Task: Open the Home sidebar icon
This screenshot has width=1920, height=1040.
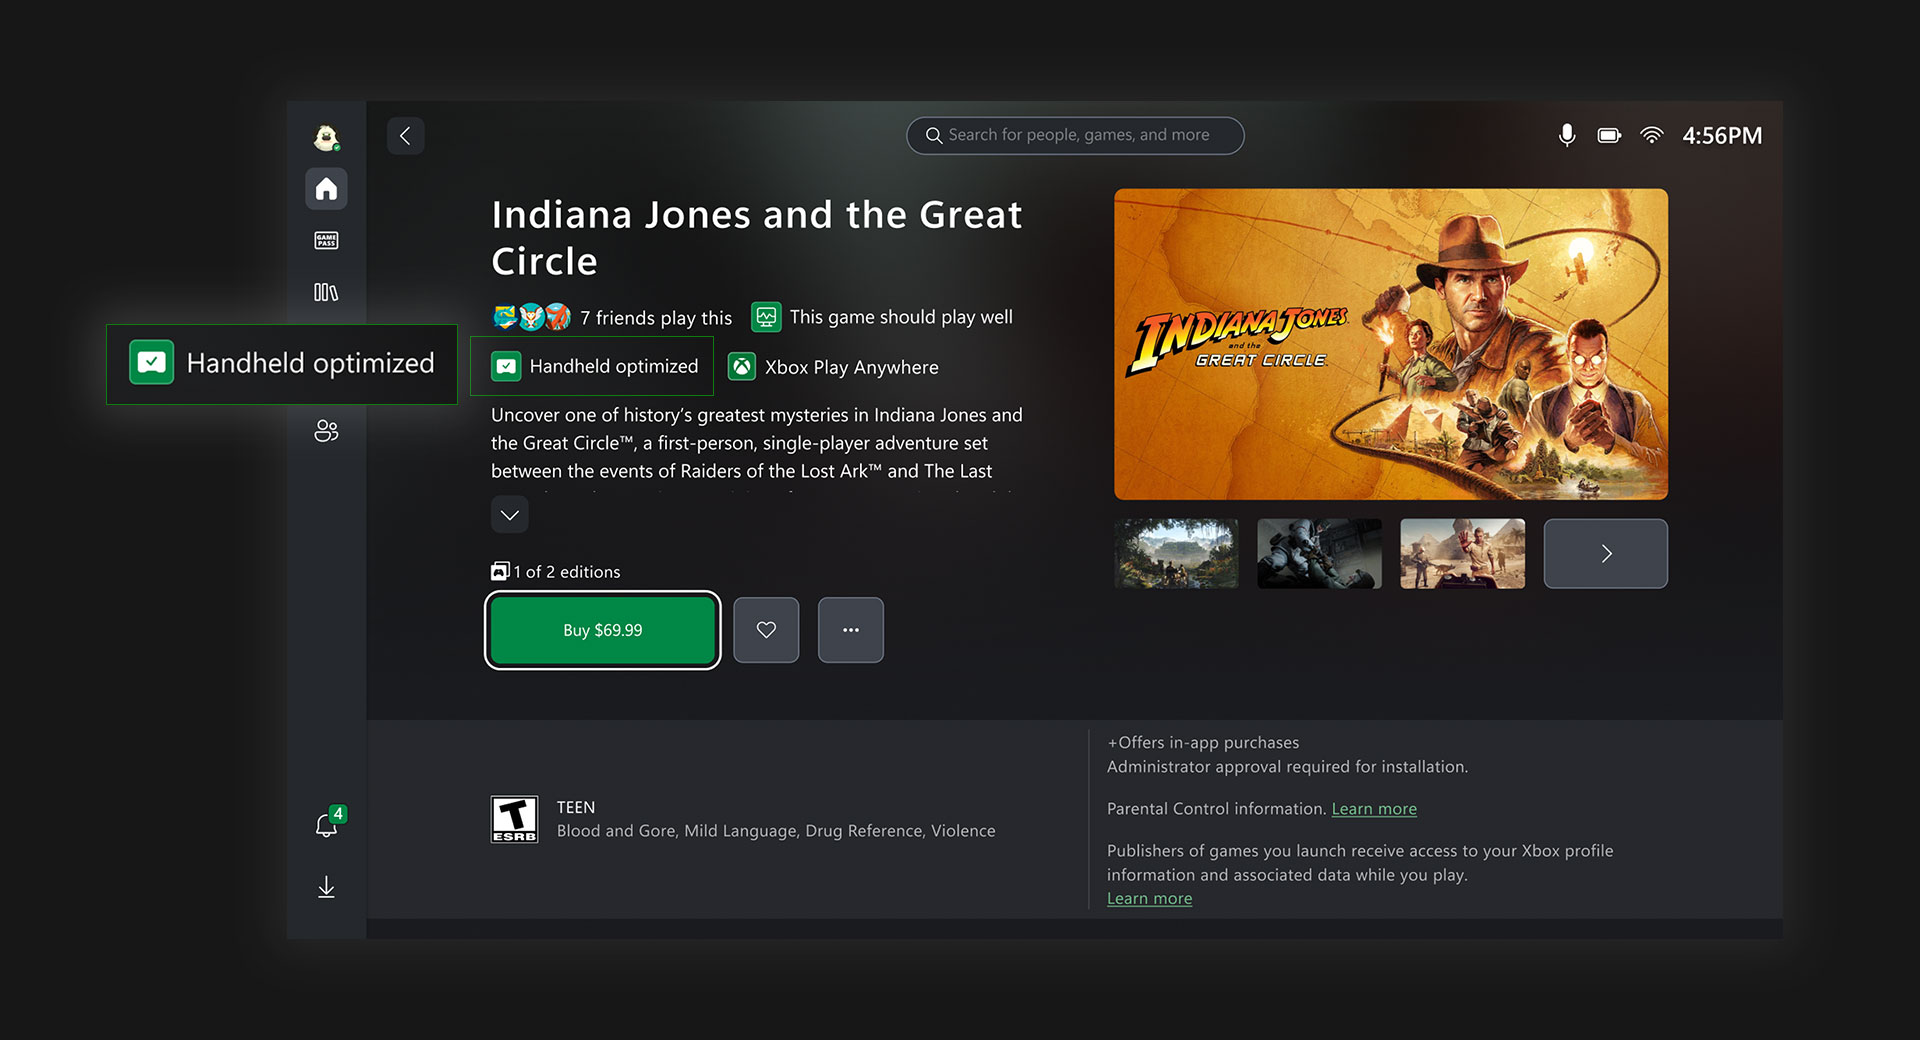Action: pyautogui.click(x=325, y=188)
